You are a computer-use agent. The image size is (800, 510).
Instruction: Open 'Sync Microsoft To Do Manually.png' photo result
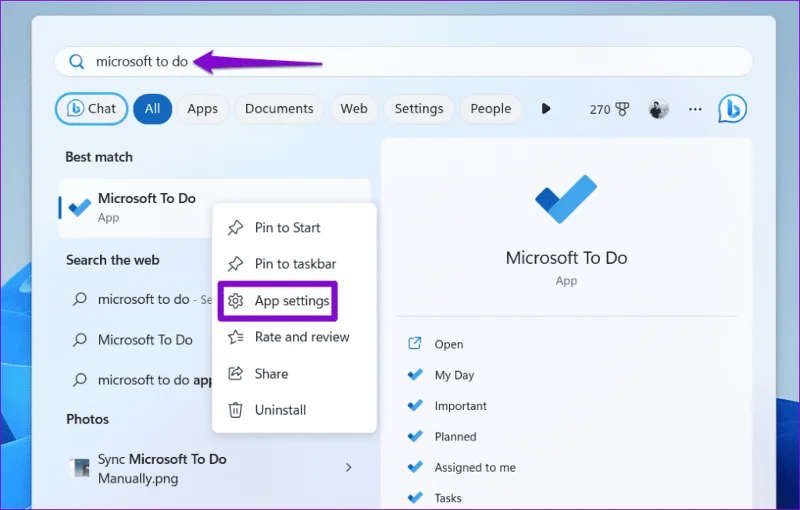pos(214,468)
